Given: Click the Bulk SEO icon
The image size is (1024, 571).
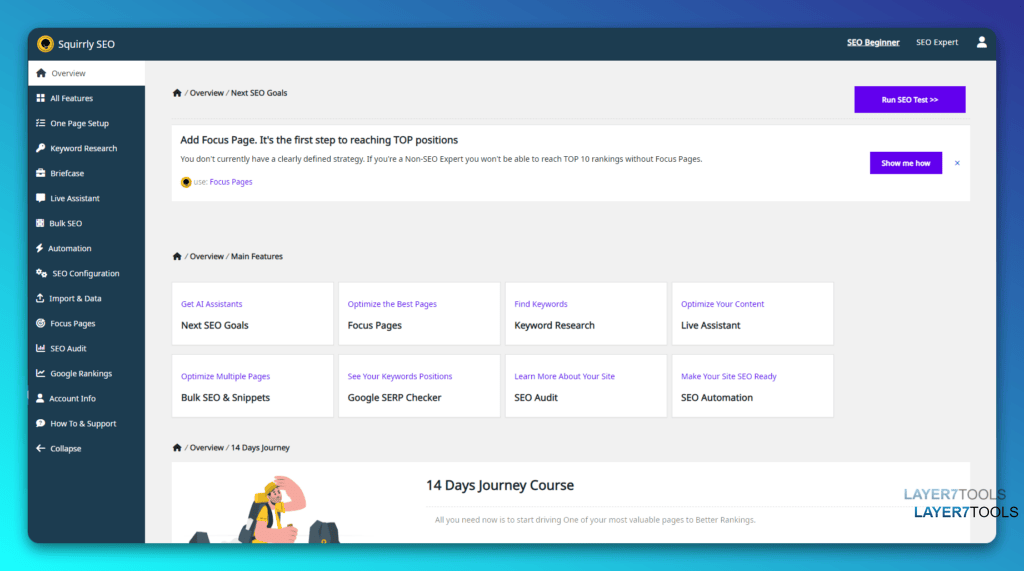Looking at the screenshot, I should [x=40, y=223].
